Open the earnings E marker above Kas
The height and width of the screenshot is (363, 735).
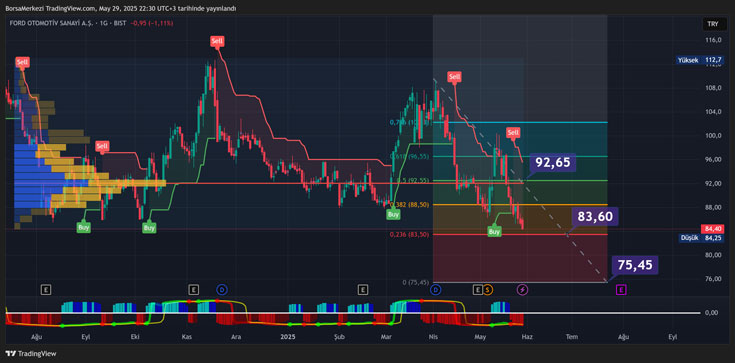(193, 290)
